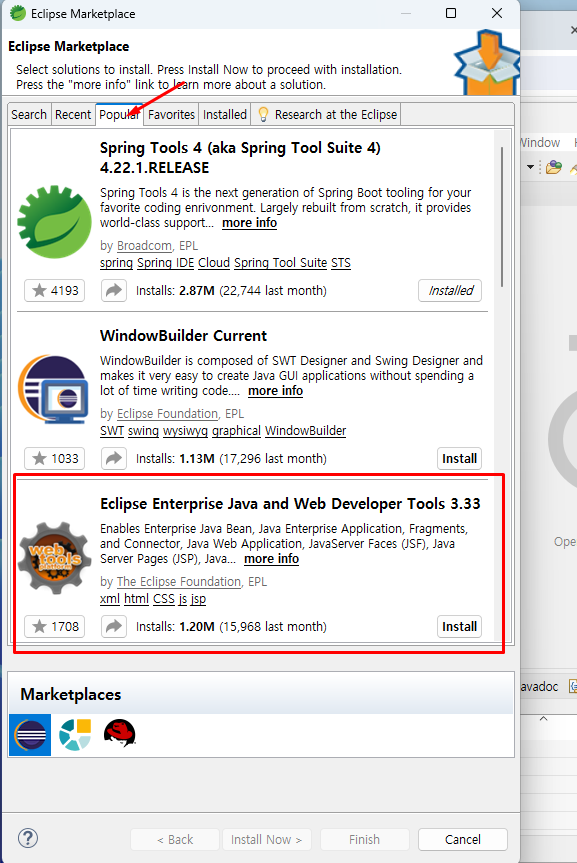Click the xml tag link

(x=110, y=599)
